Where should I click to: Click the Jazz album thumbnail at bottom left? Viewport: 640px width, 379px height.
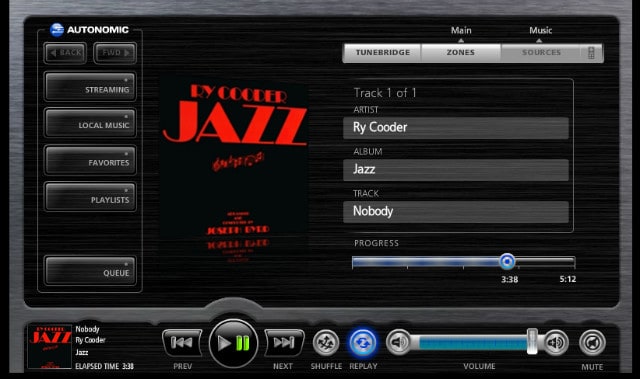pyautogui.click(x=50, y=347)
